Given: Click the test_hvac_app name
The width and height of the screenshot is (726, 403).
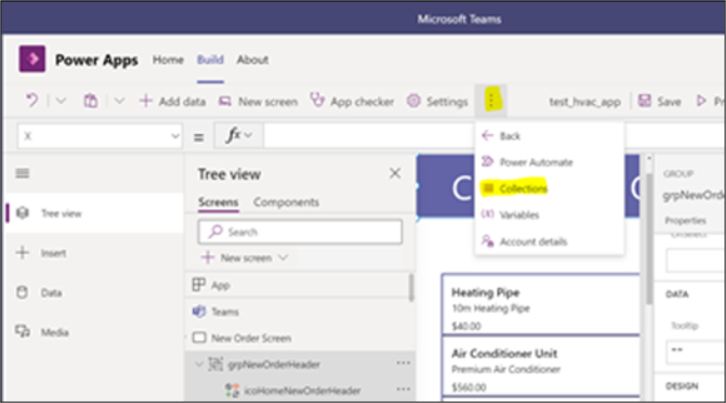Looking at the screenshot, I should (x=585, y=102).
